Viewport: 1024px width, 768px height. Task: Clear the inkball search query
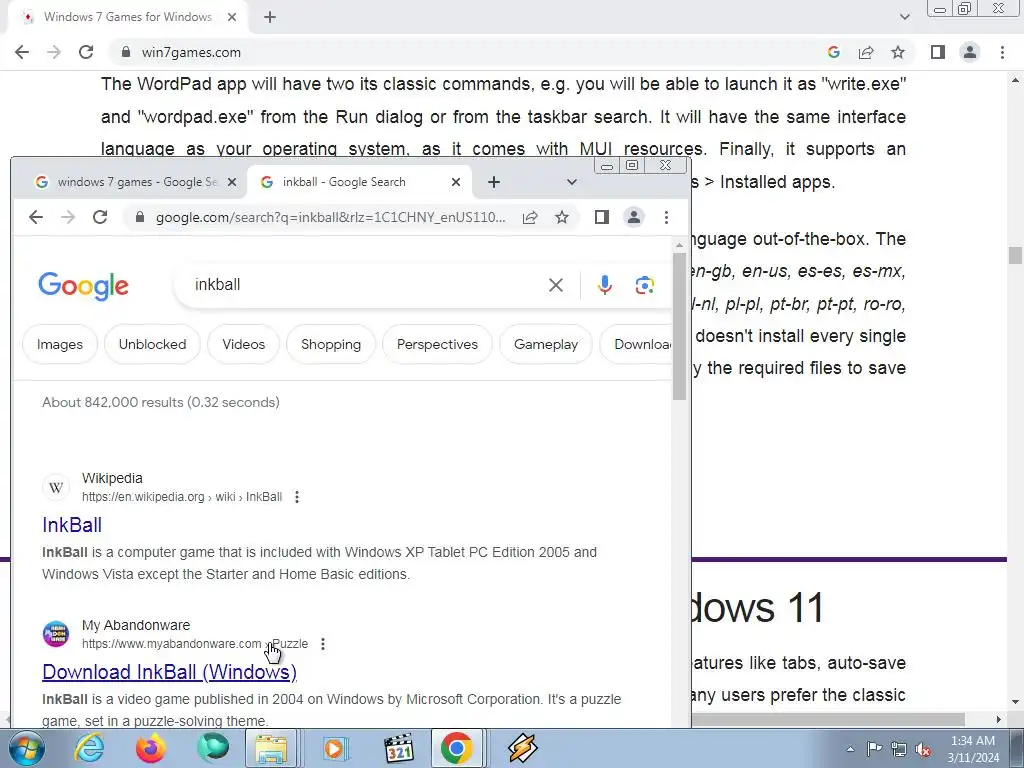556,285
